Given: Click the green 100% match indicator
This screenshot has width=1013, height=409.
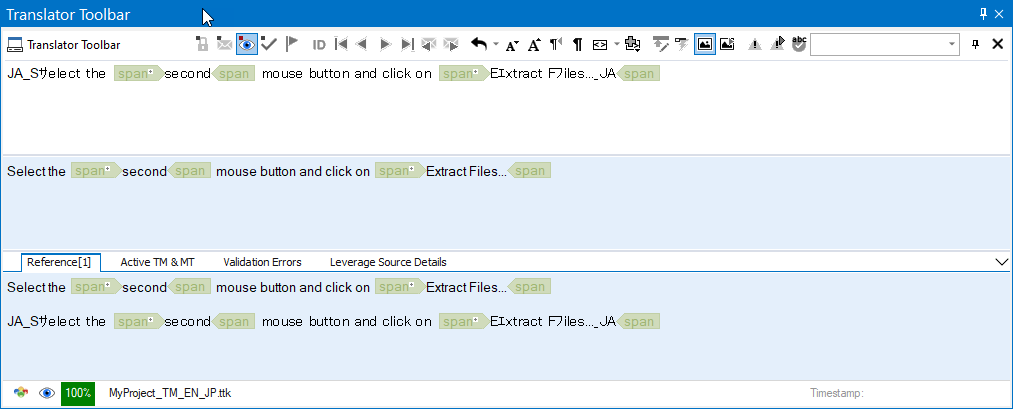Looking at the screenshot, I should (78, 393).
